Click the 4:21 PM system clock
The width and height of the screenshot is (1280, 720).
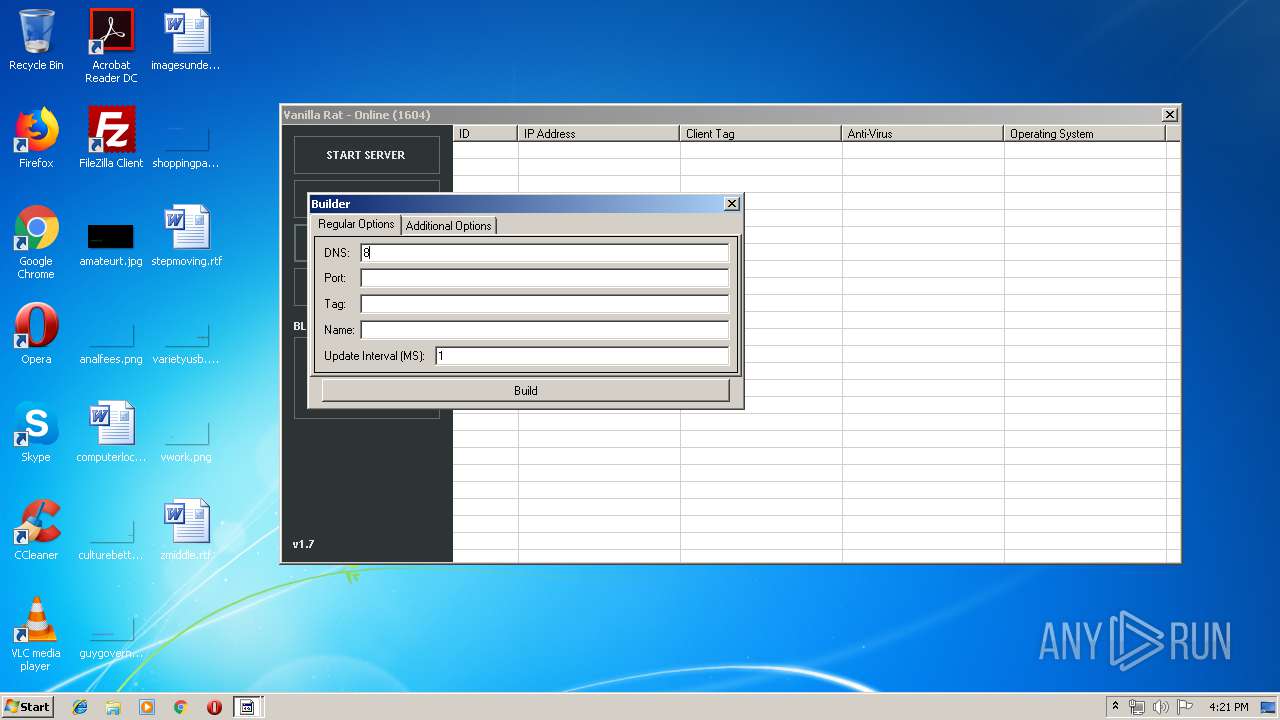(1228, 707)
